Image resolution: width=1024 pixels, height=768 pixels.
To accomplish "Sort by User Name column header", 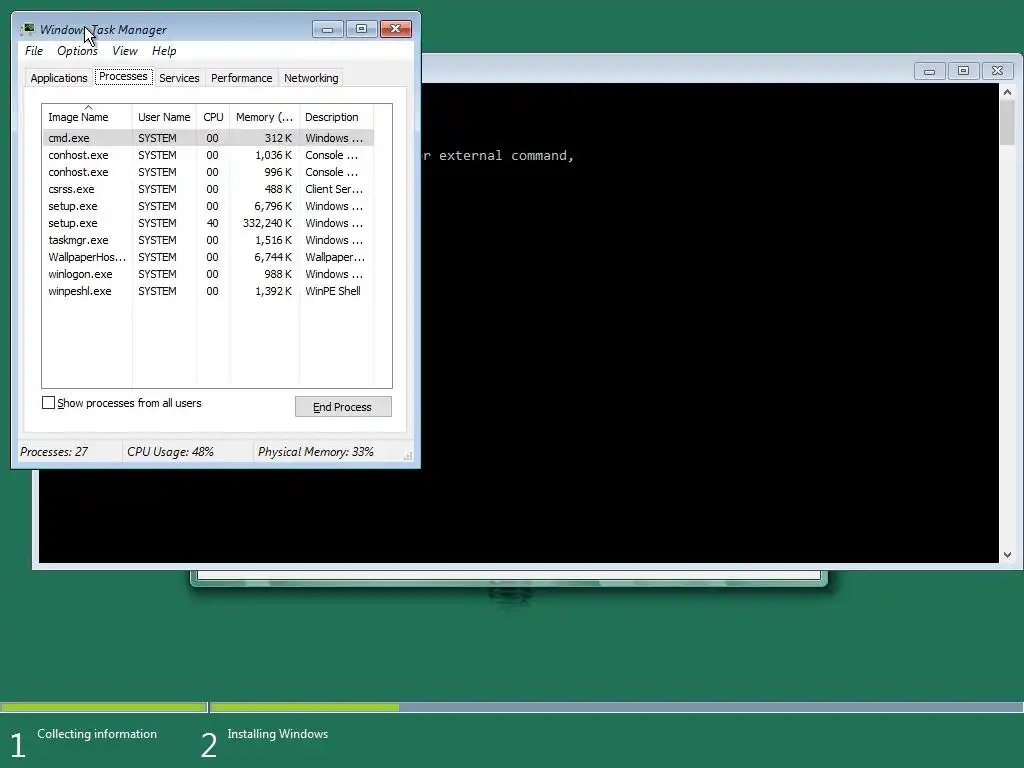I will point(164,117).
